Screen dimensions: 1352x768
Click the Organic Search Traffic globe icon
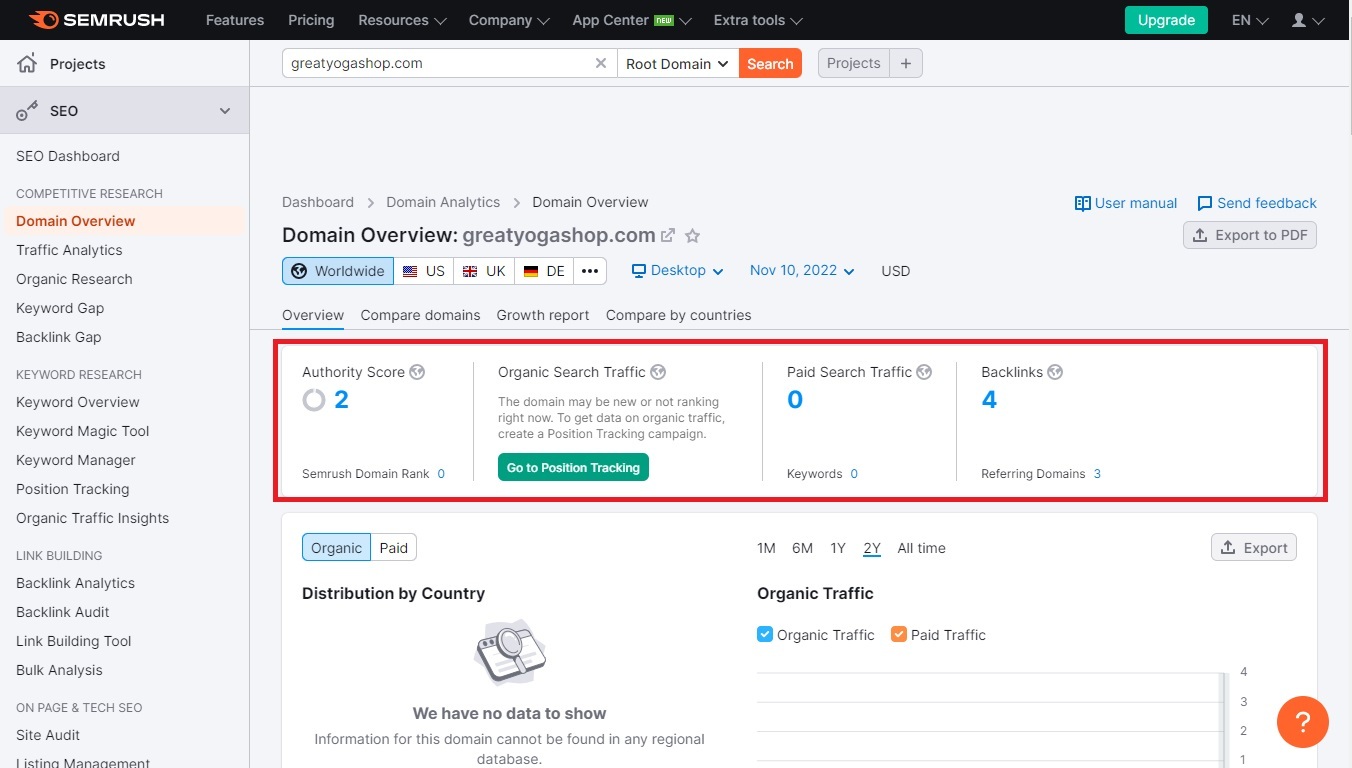point(658,372)
